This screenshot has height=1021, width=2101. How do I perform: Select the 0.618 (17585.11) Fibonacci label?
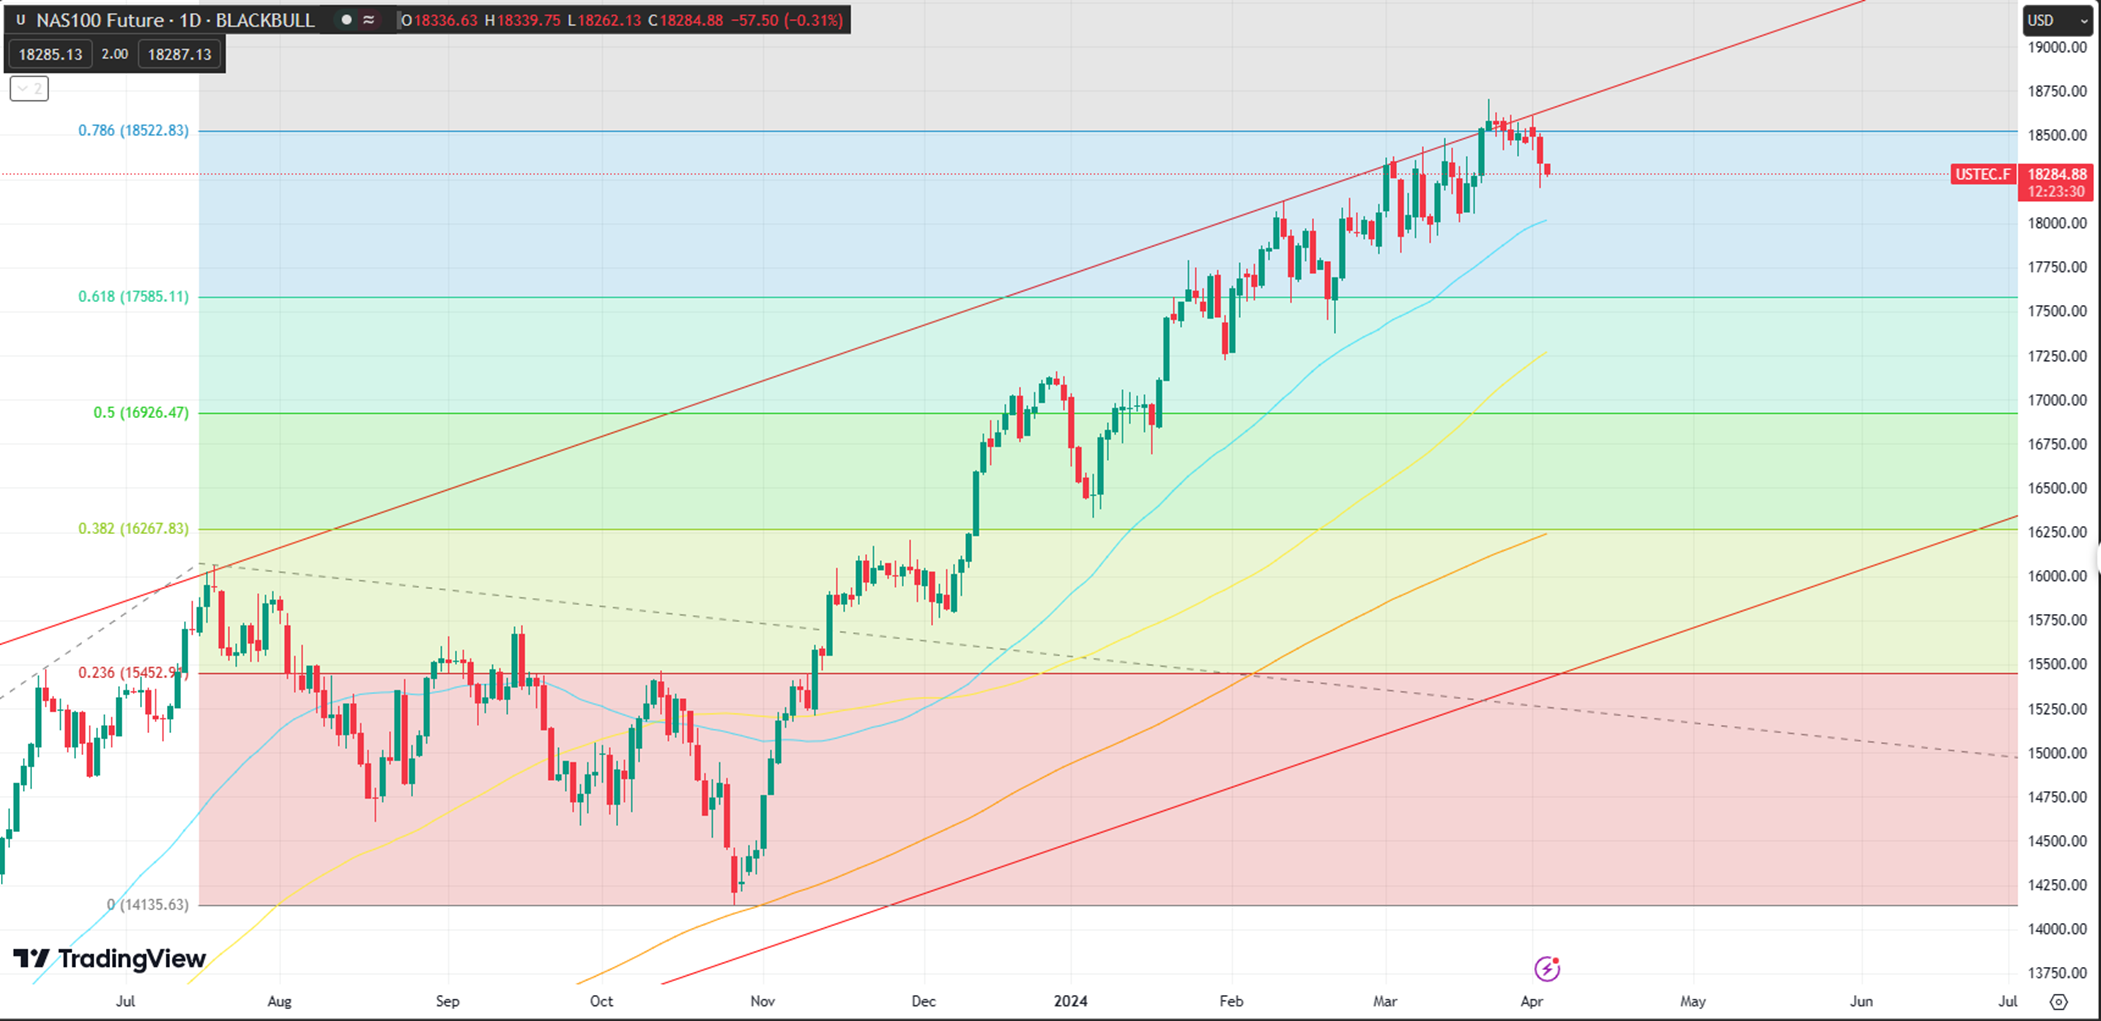point(133,296)
